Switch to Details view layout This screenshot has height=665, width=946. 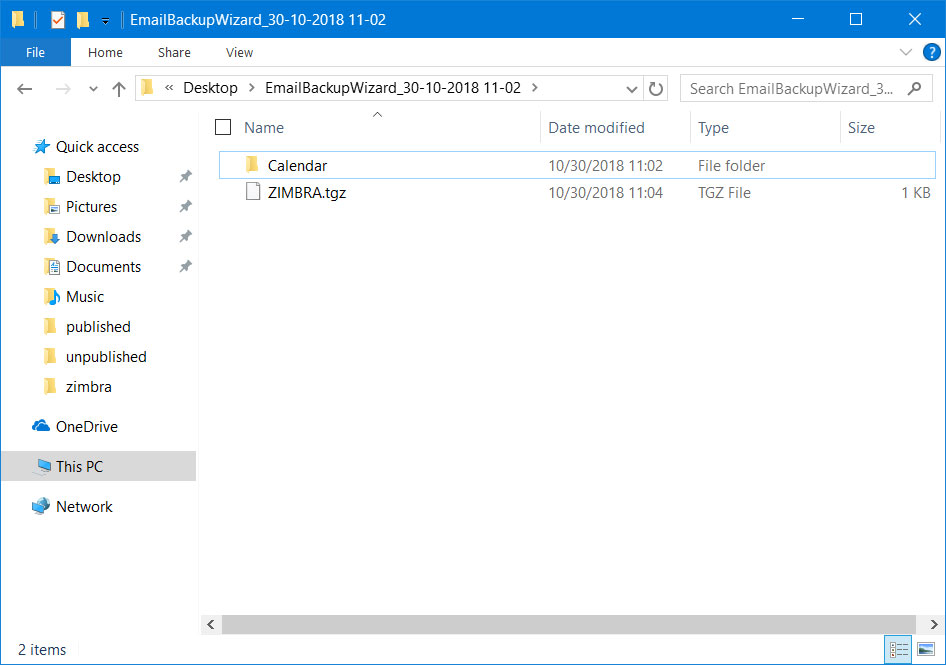898,650
